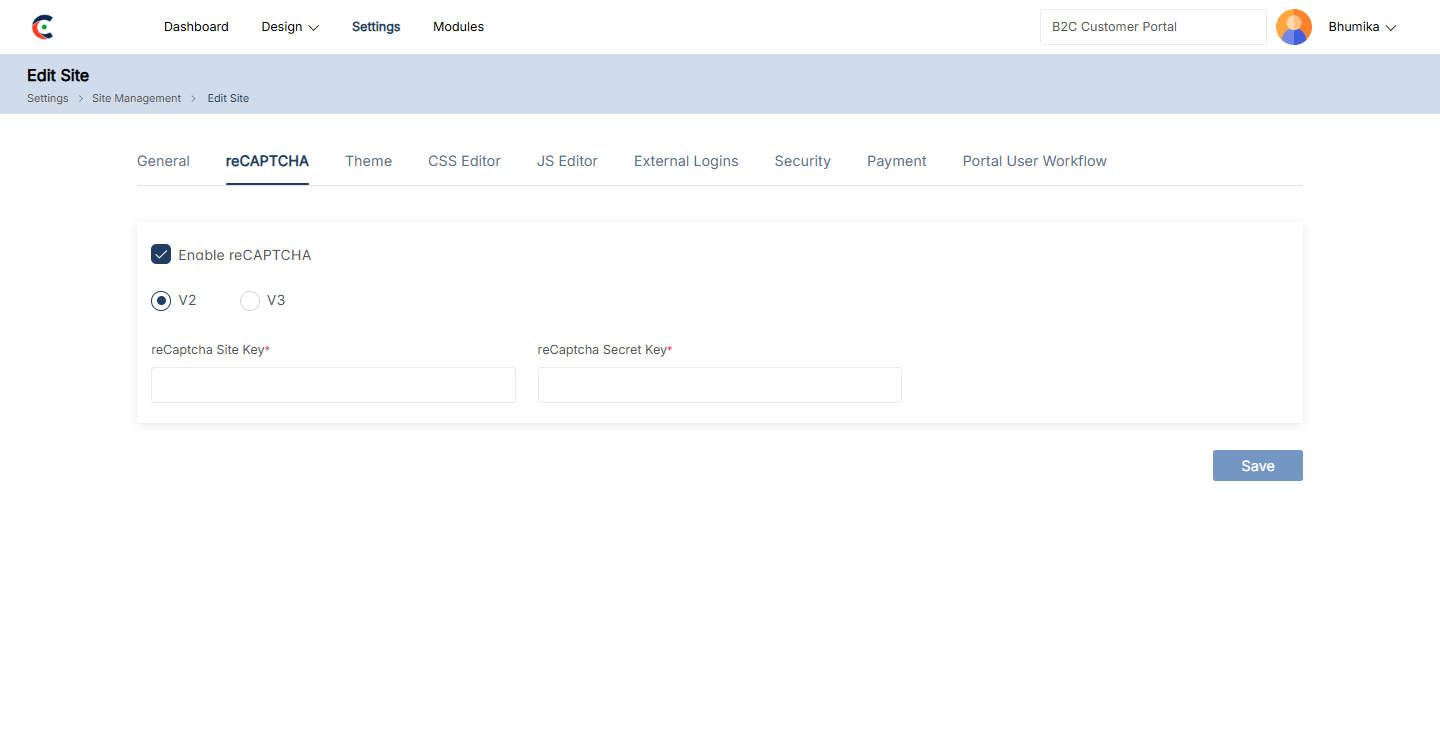
Task: Open Settings in the top navigation
Action: [x=376, y=27]
